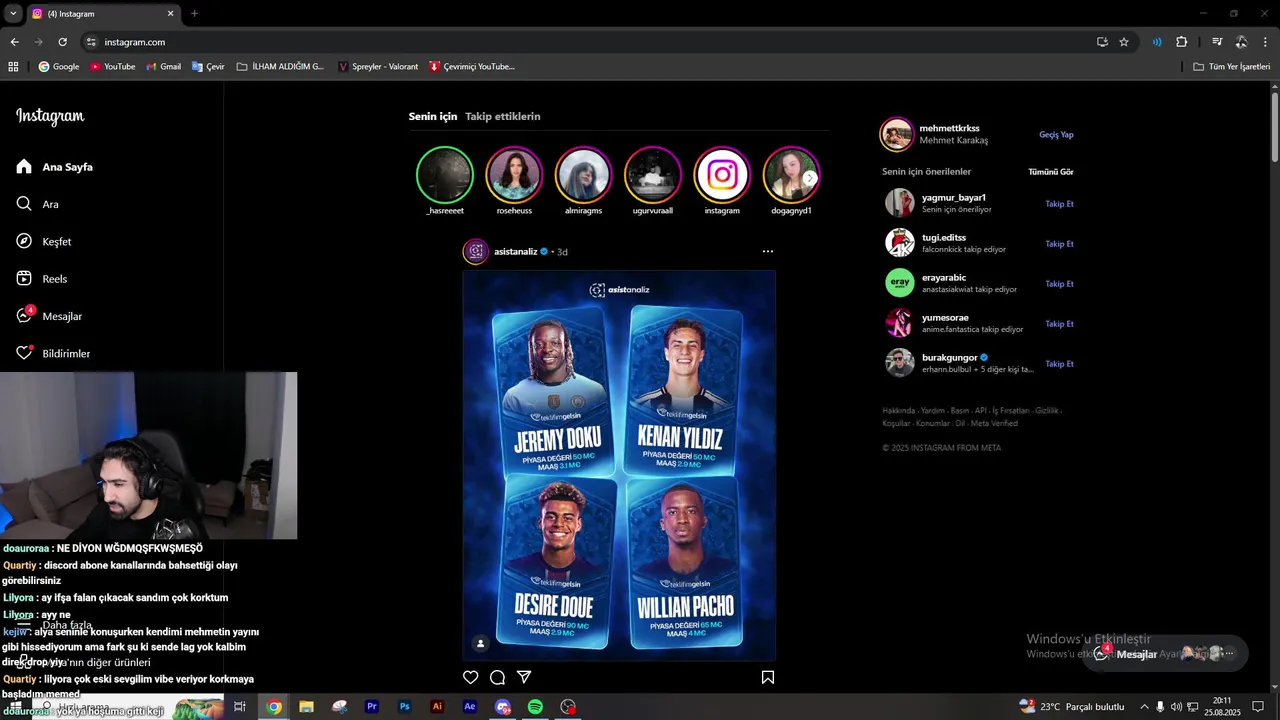Open Premiere Pro from the taskbar
1280x720 pixels.
pos(372,706)
